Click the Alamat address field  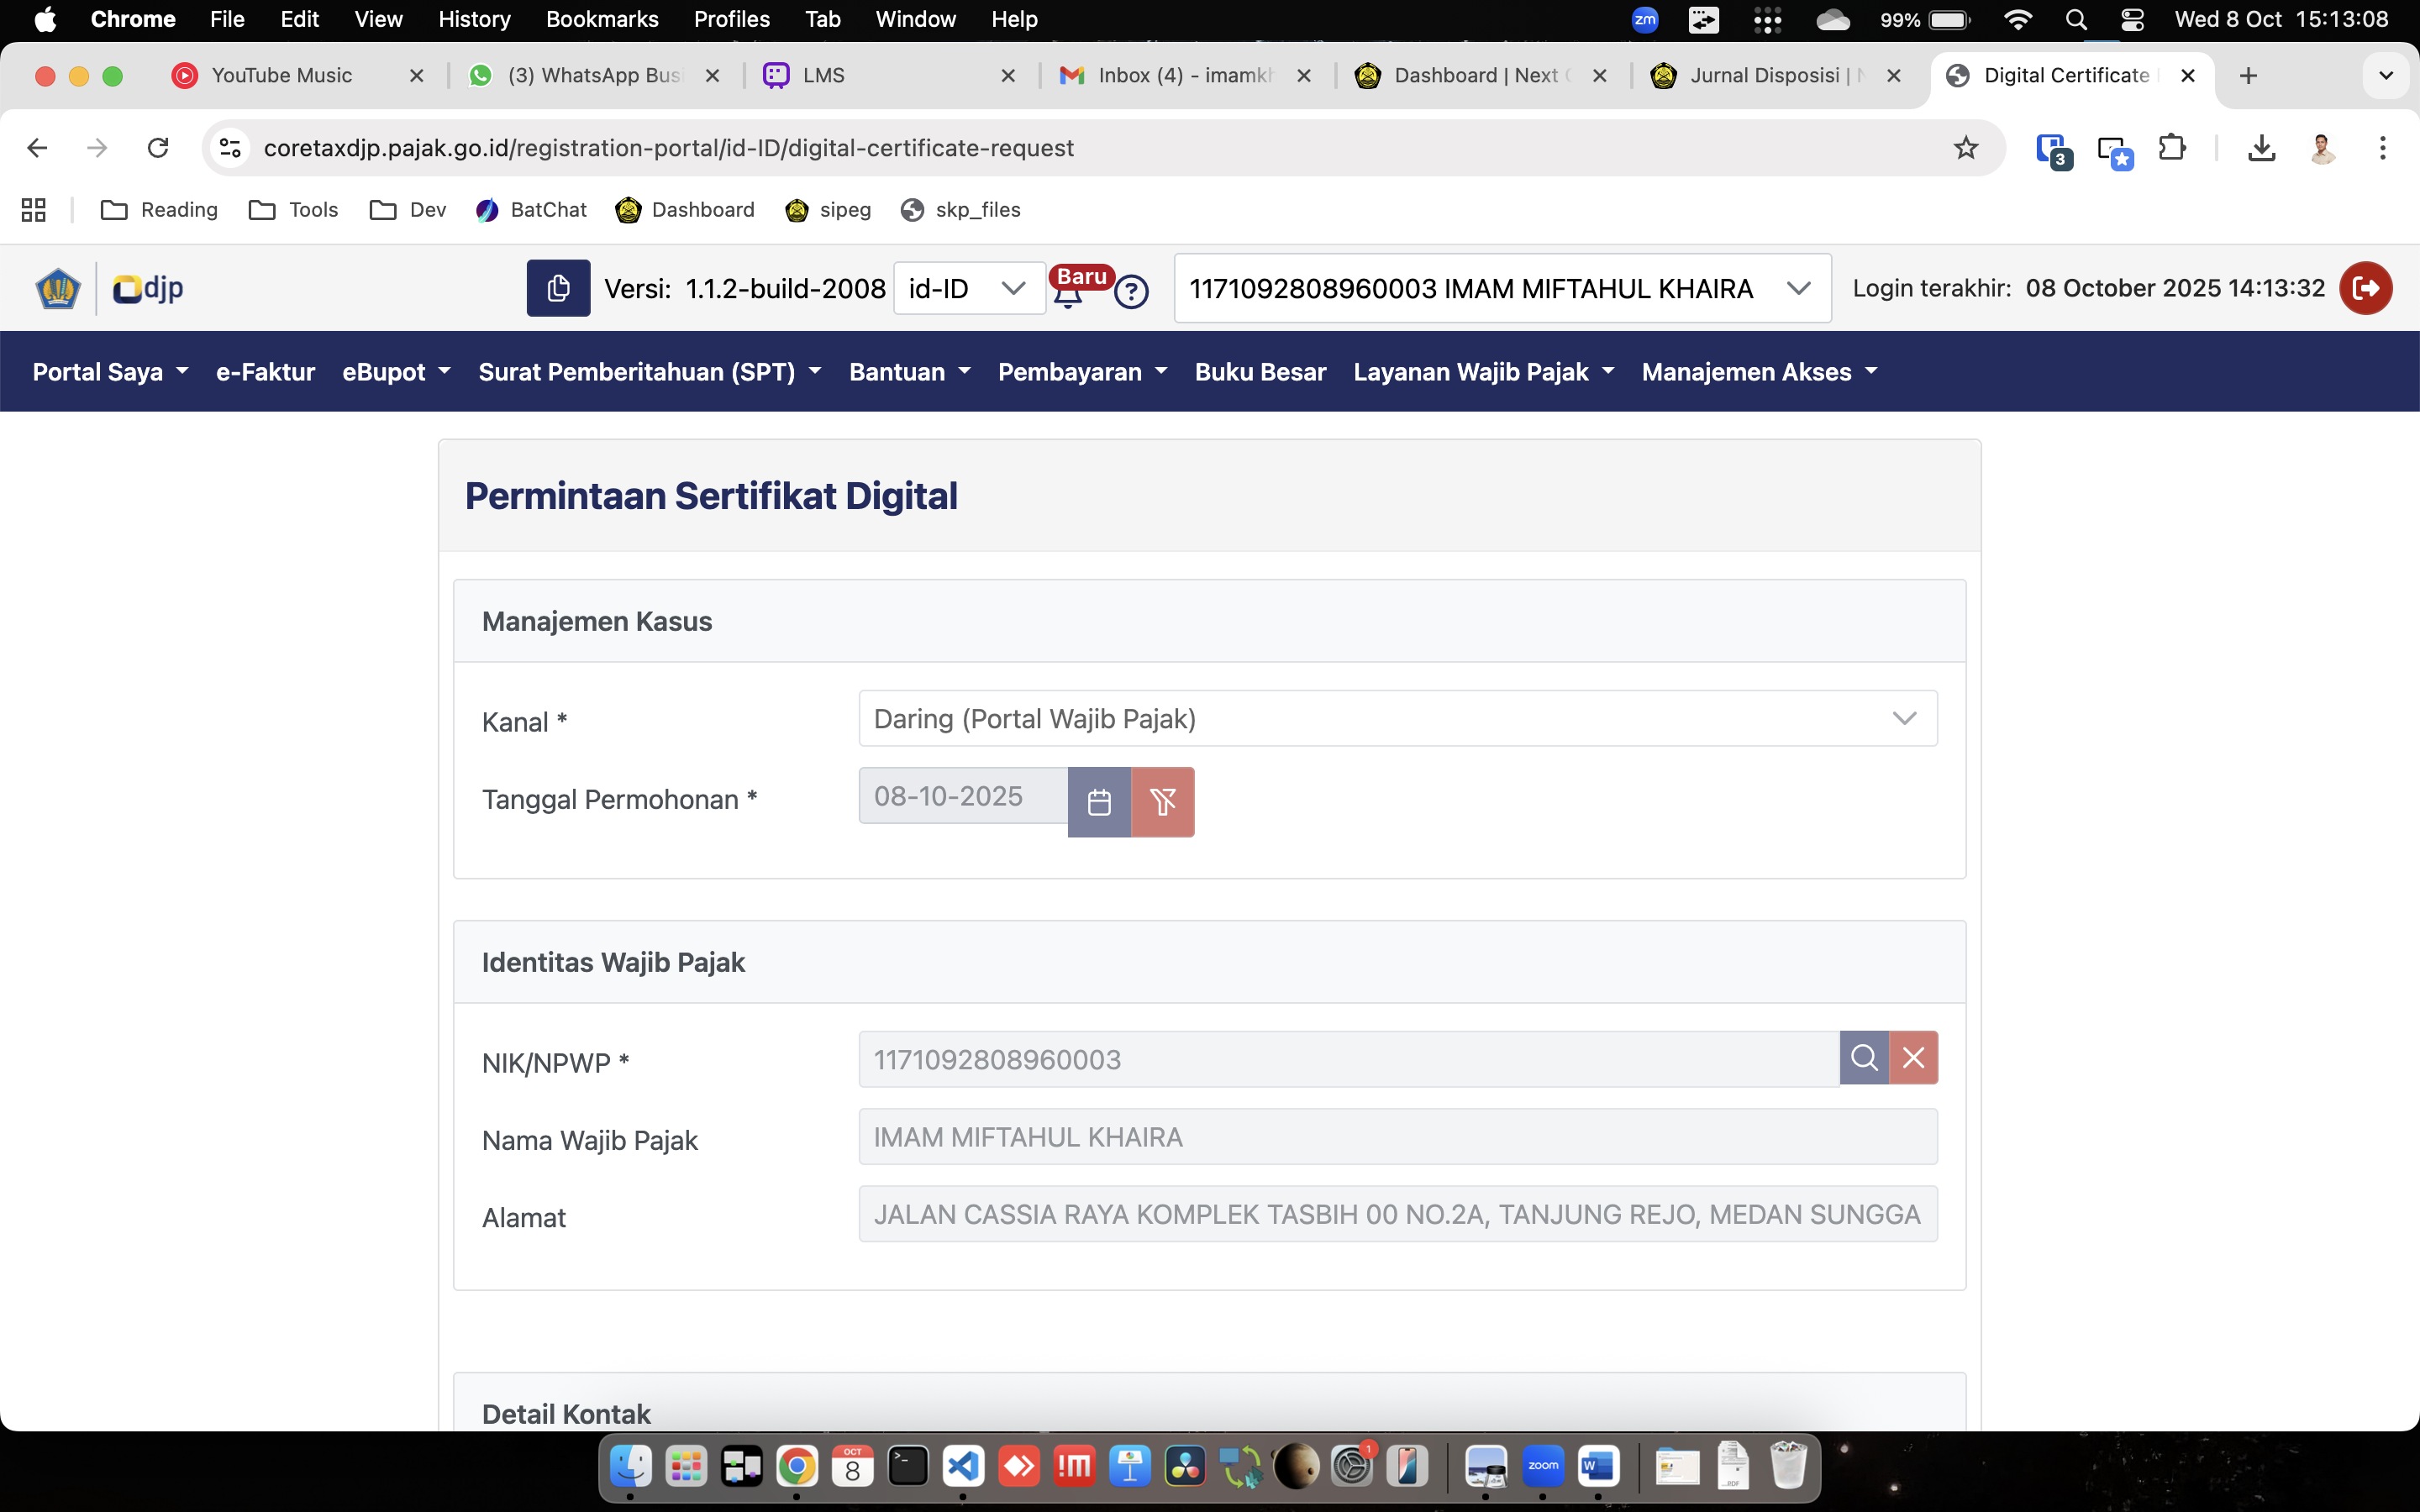tap(1397, 1214)
